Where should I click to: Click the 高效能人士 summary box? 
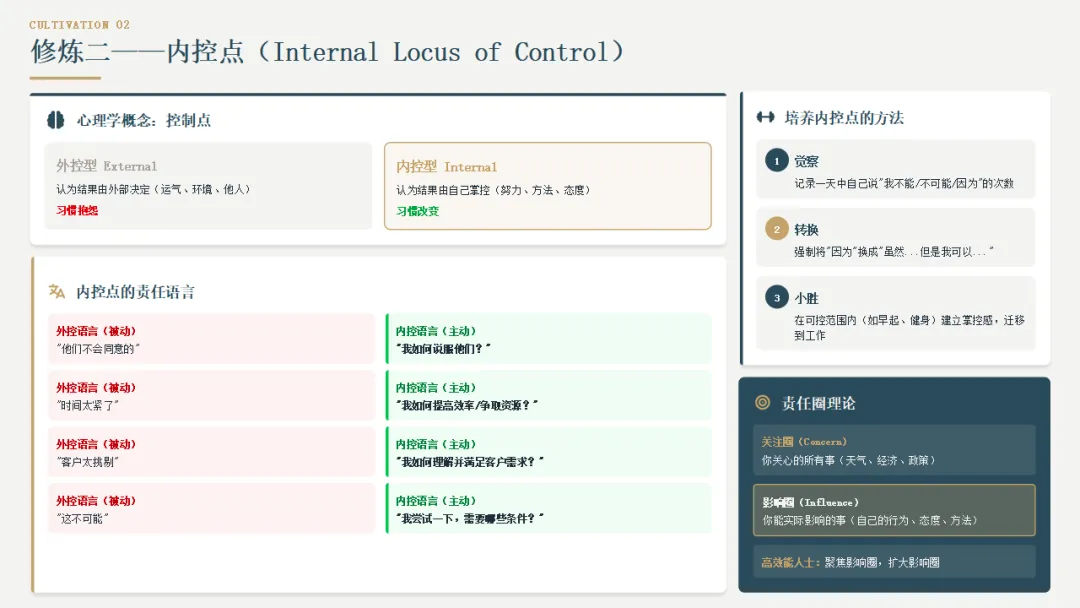893,562
